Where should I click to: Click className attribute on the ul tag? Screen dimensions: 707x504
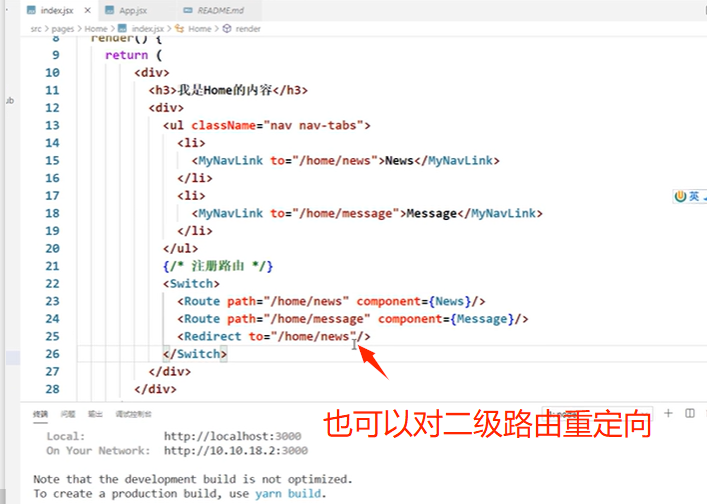point(223,125)
